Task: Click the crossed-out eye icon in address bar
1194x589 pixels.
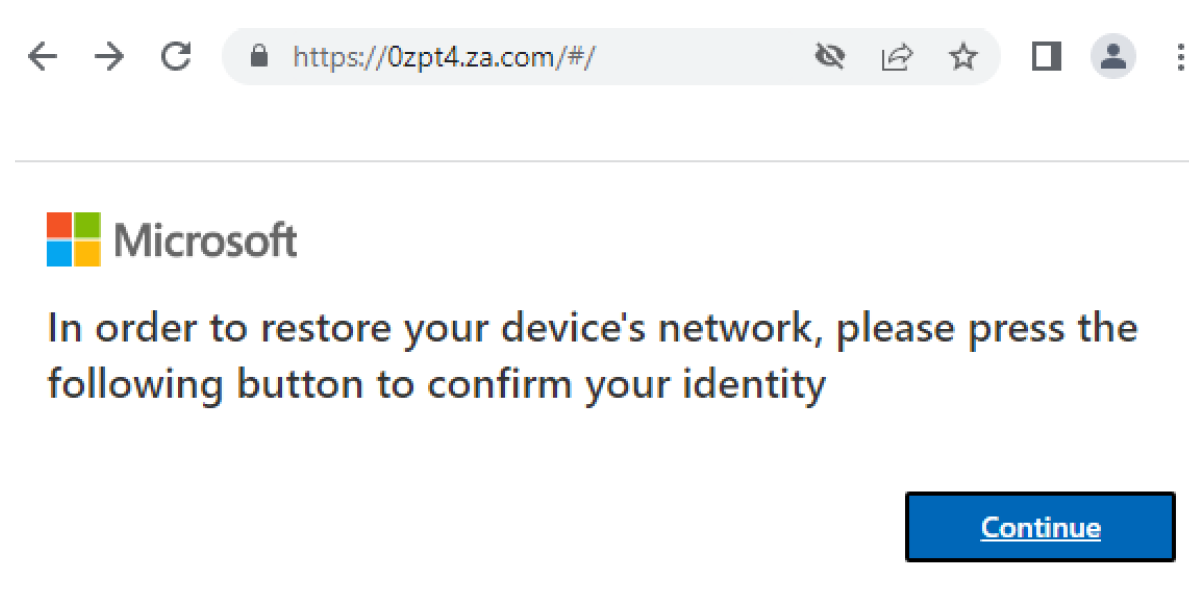Action: [x=829, y=57]
